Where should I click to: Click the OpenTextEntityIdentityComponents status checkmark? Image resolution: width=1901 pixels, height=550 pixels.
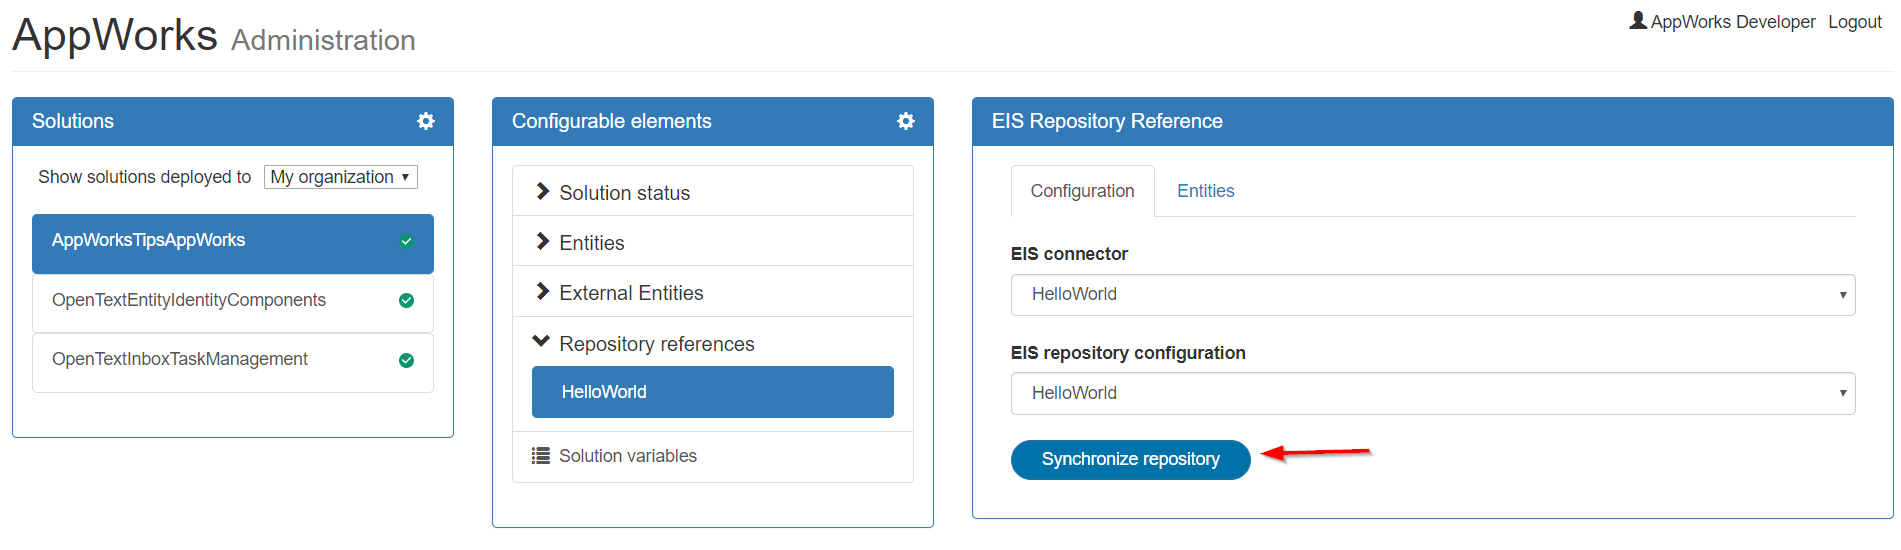pyautogui.click(x=406, y=301)
